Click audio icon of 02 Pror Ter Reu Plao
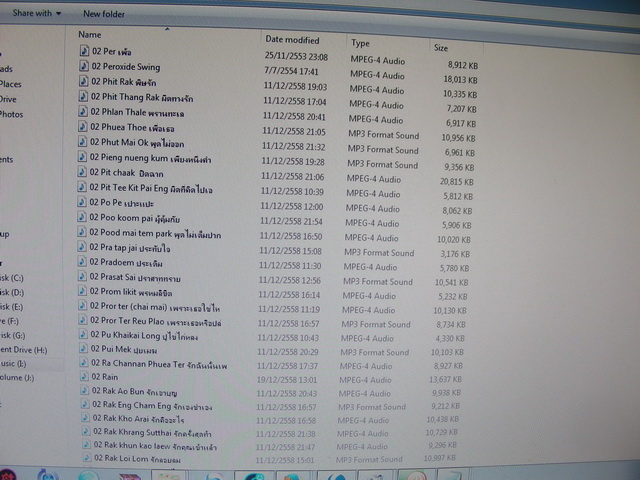The width and height of the screenshot is (640, 480). click(x=82, y=320)
